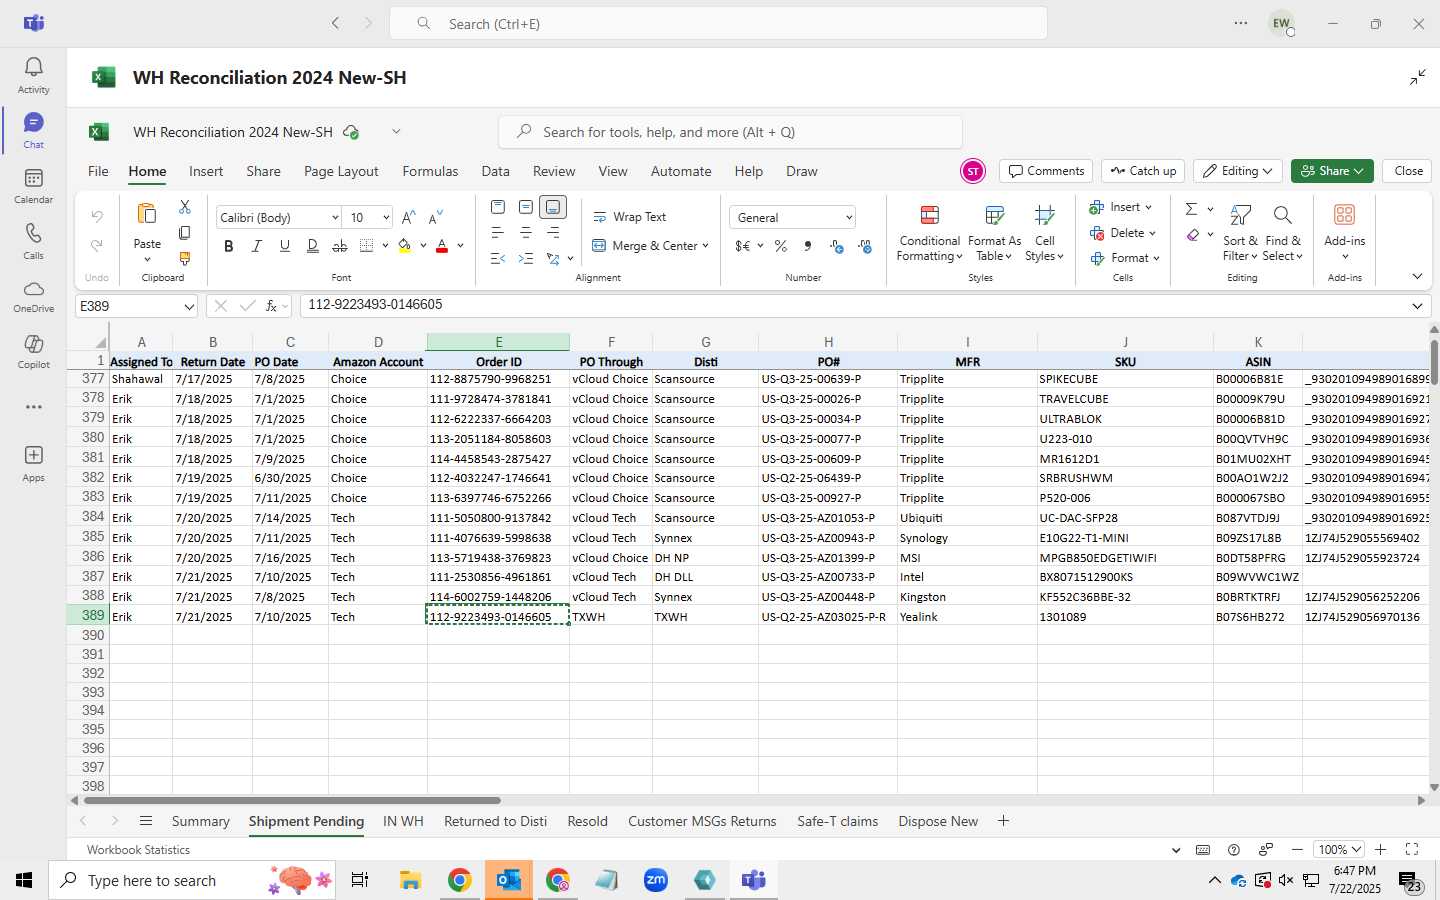
Task: Apply Double Underline formatting
Action: point(312,246)
